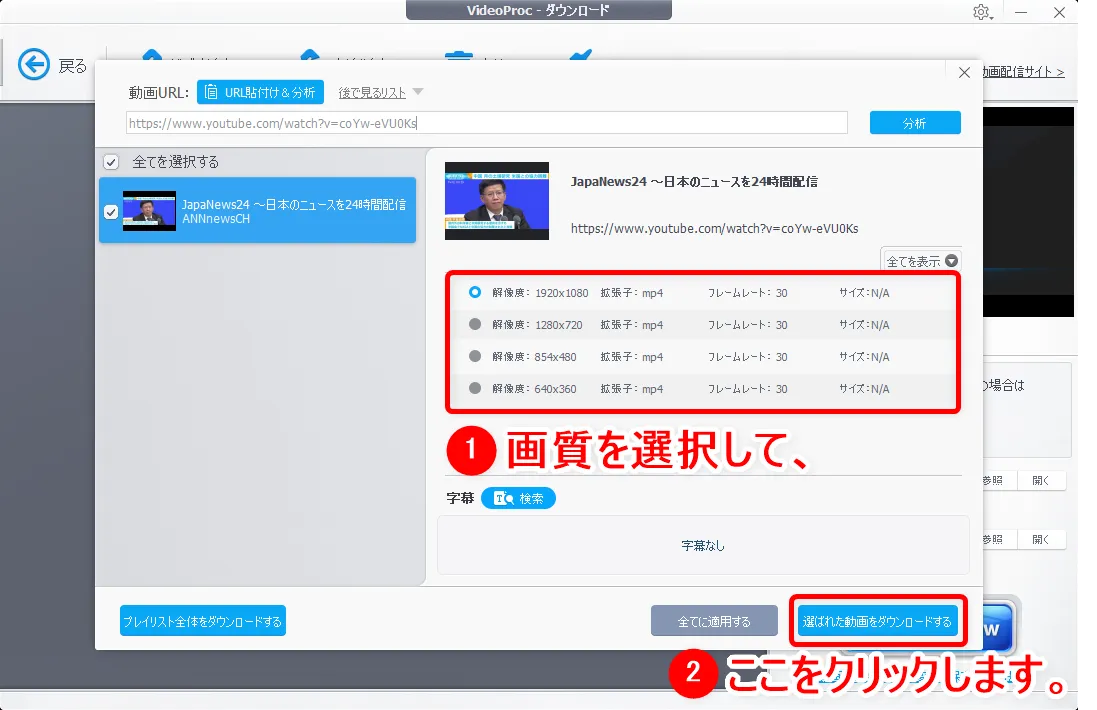
Task: Toggle the 全てを選択する checkbox
Action: [111, 162]
